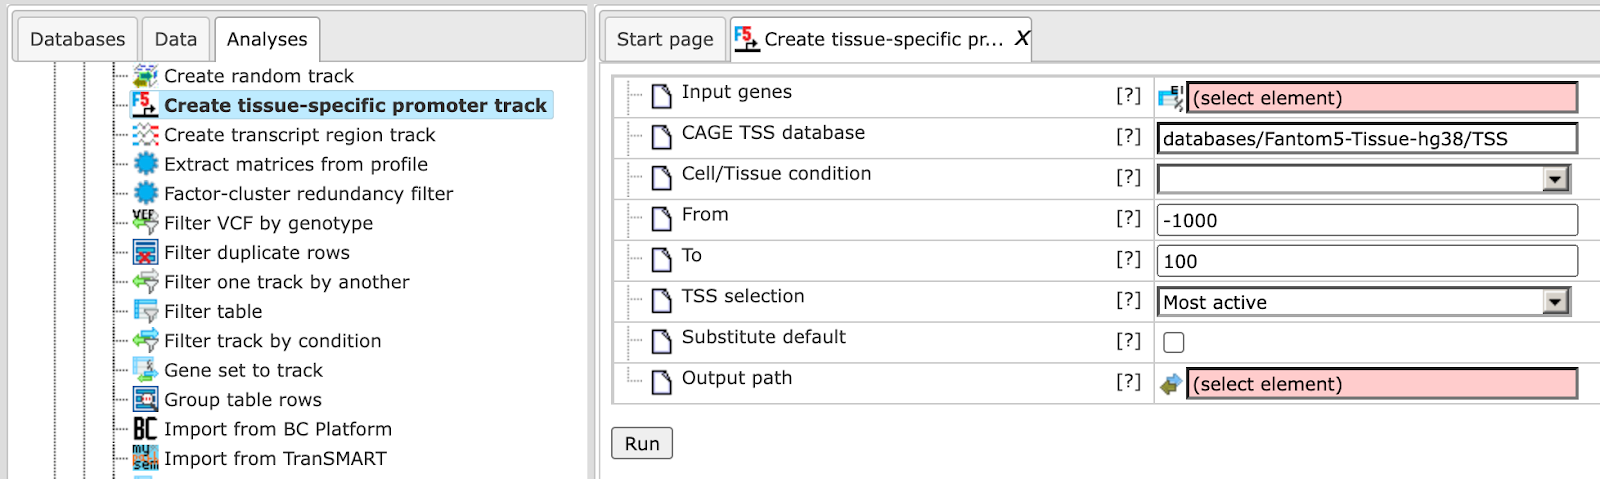This screenshot has height=479, width=1600.
Task: Click the Gene set to track icon
Action: 146,370
